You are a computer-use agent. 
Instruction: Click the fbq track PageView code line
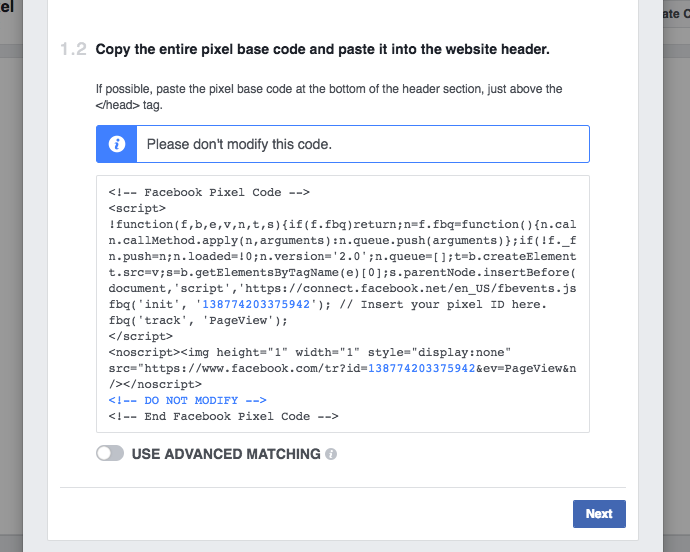198,320
